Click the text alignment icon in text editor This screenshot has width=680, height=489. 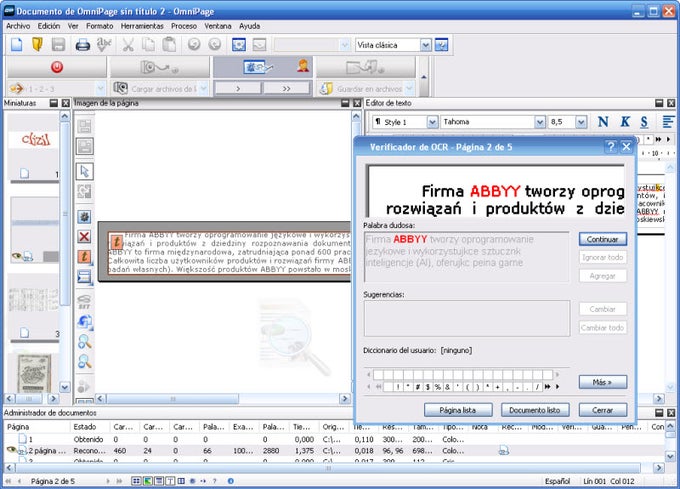(x=668, y=122)
